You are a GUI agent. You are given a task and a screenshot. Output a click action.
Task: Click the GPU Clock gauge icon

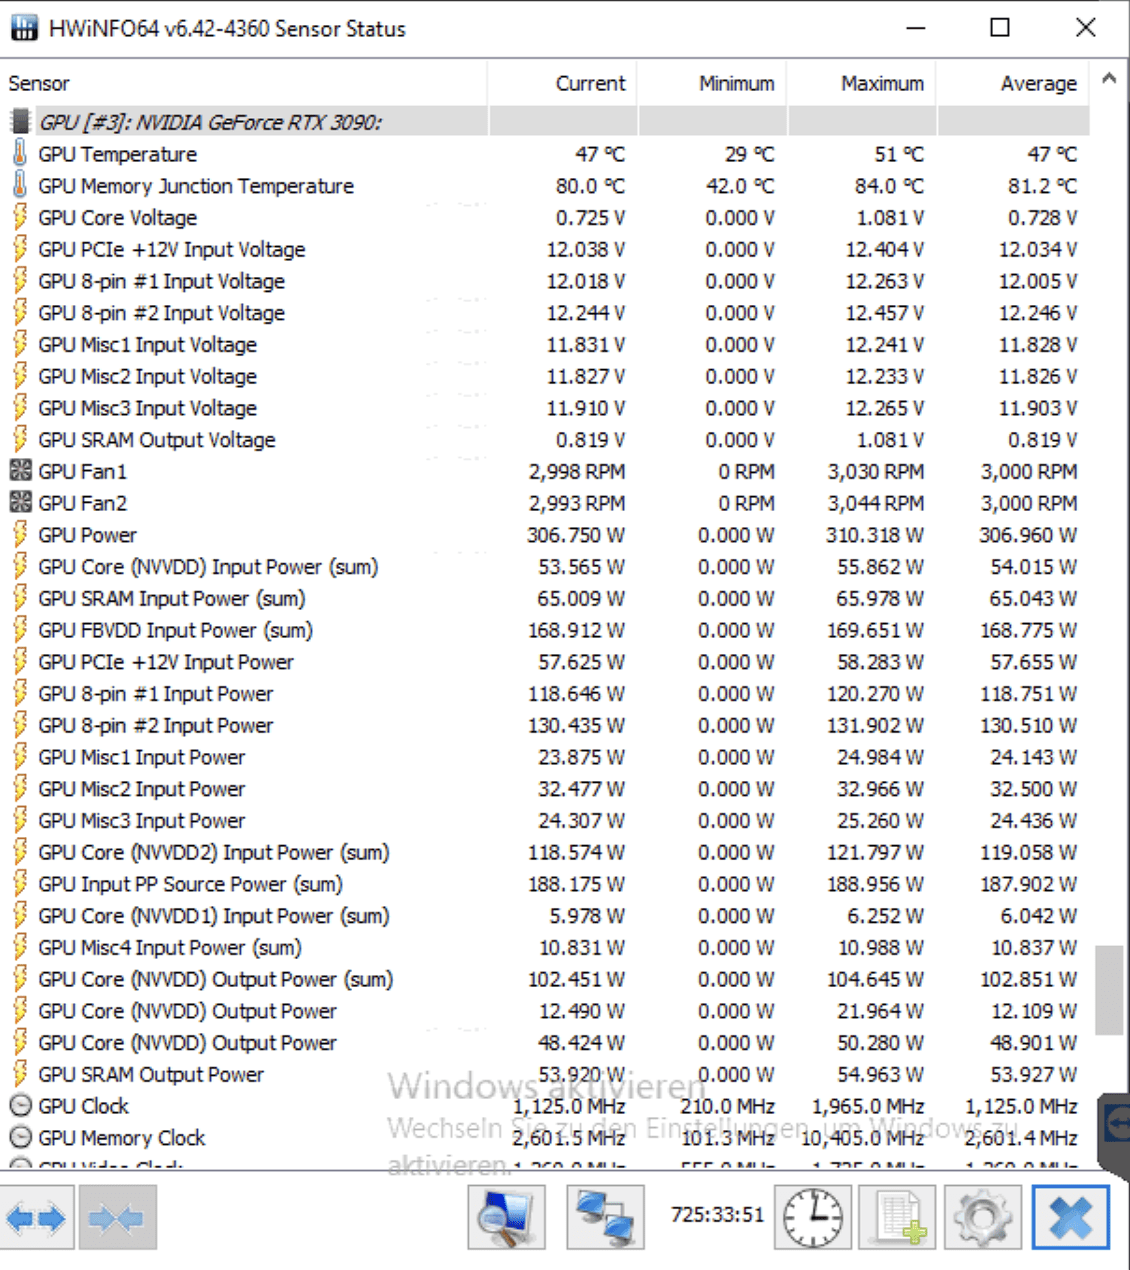[20, 1106]
